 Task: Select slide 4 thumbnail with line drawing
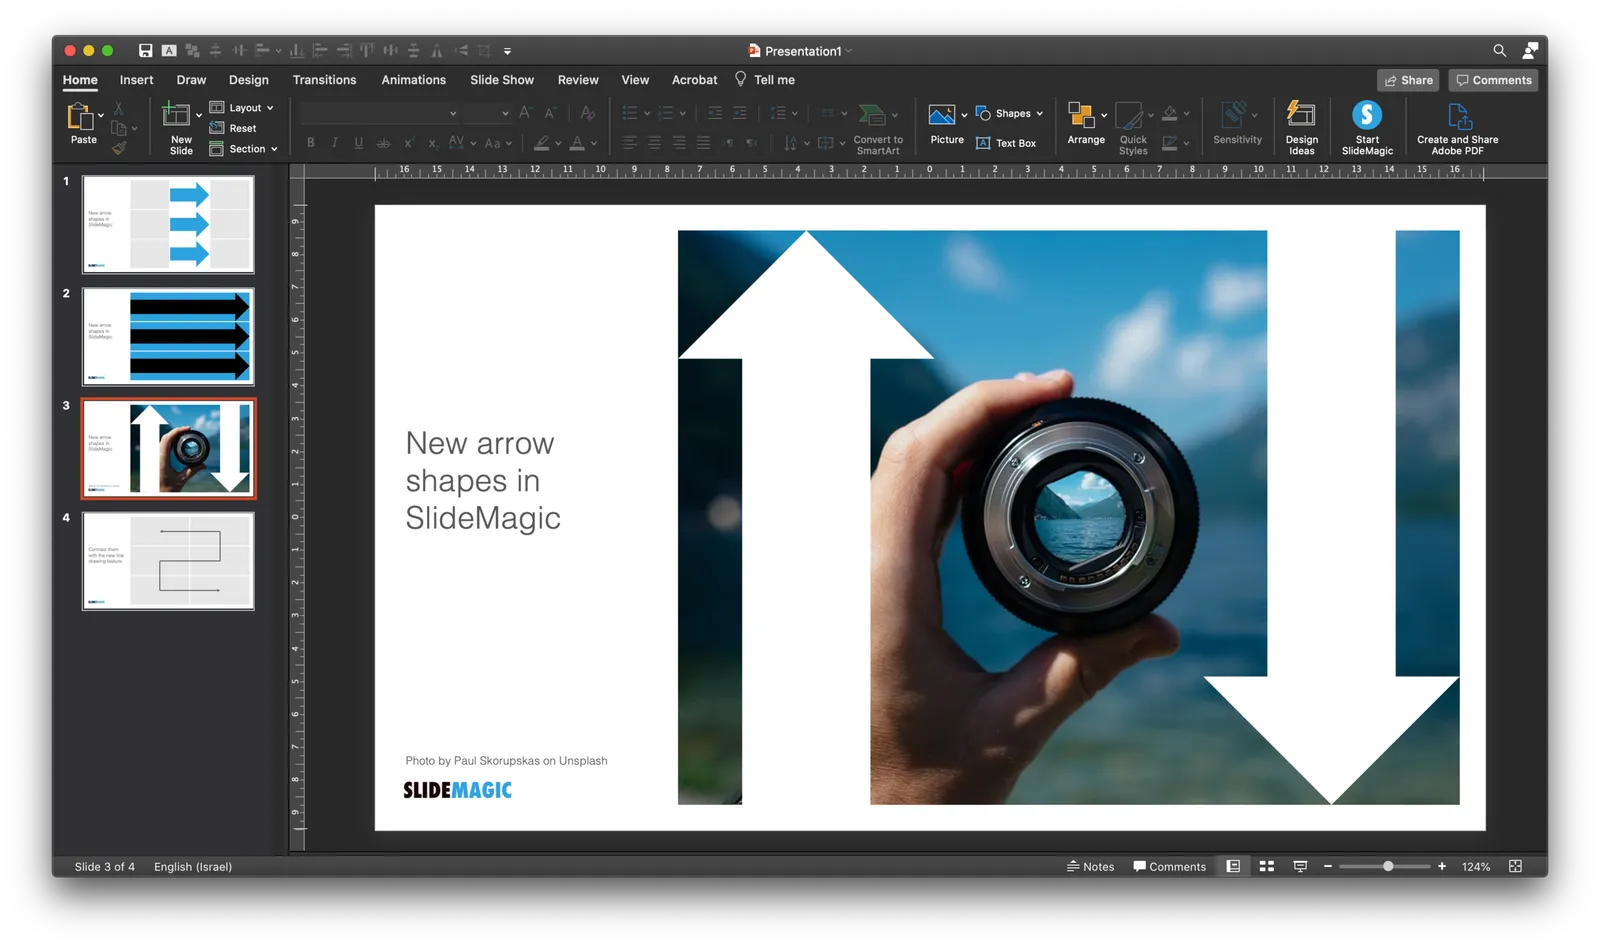click(168, 561)
